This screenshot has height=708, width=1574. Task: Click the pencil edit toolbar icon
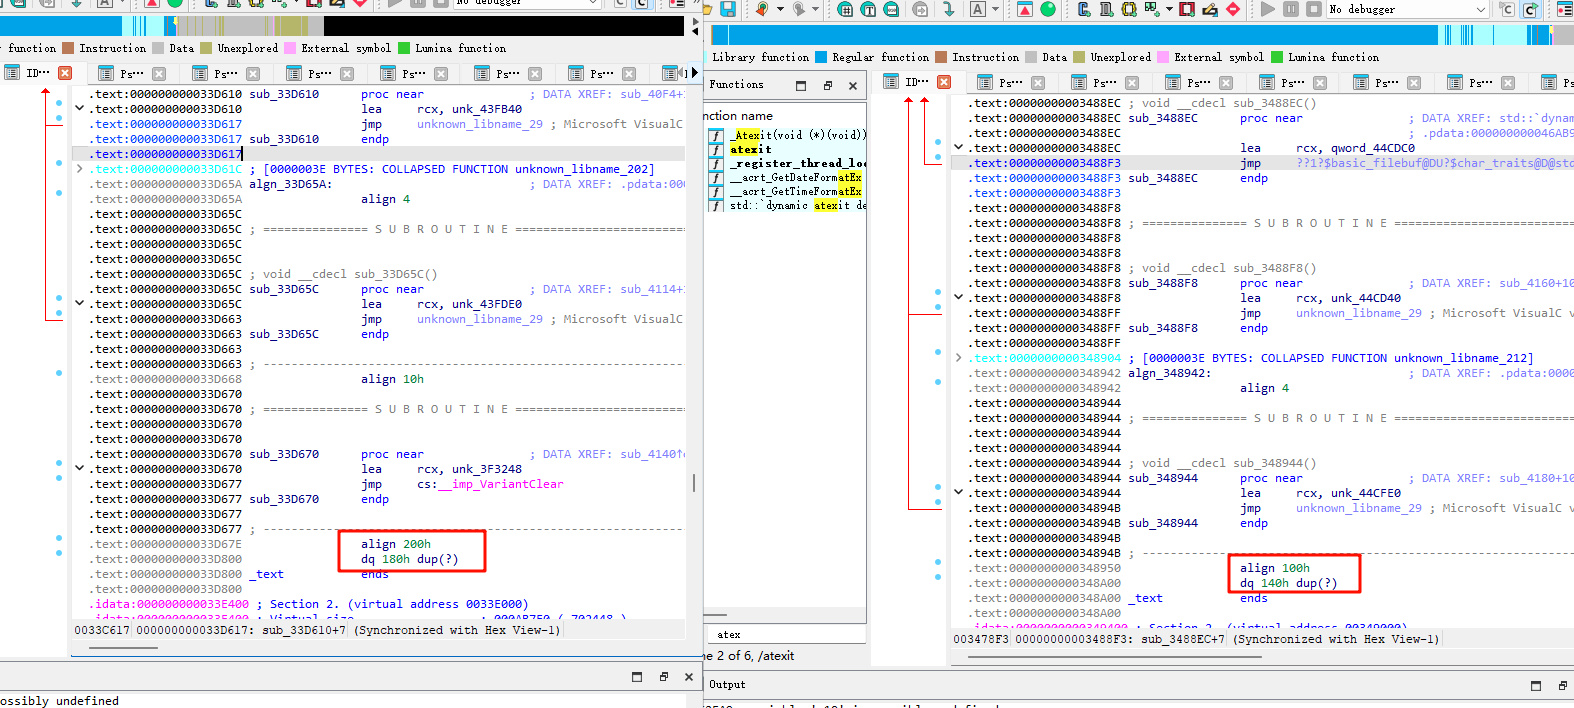[1210, 9]
